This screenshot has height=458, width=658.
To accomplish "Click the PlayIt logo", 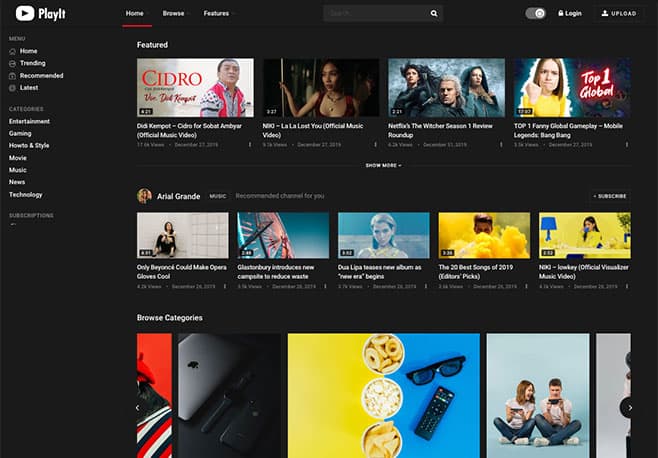I will click(41, 13).
